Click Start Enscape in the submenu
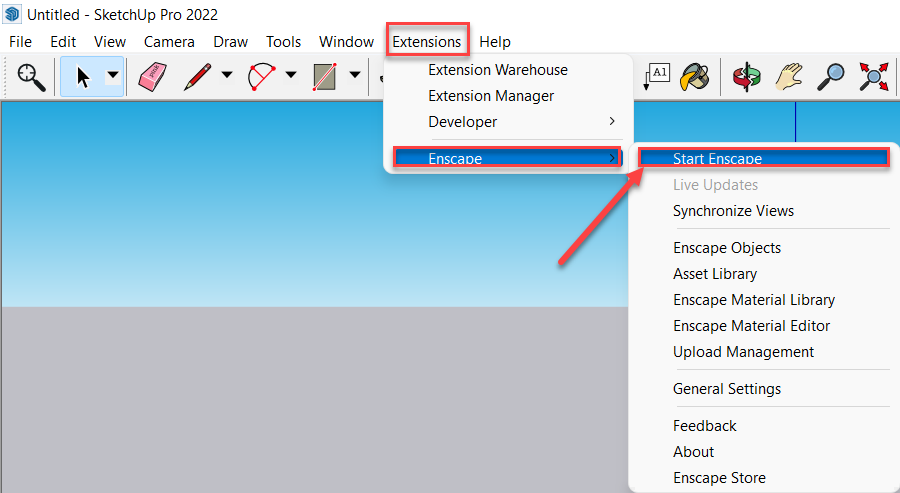The height and width of the screenshot is (493, 900). pos(717,159)
